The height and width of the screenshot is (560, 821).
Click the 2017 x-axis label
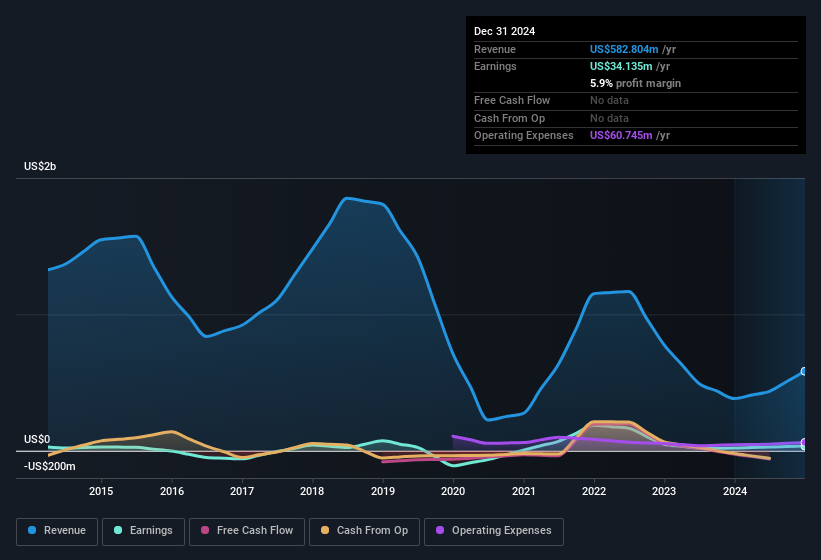click(x=242, y=491)
